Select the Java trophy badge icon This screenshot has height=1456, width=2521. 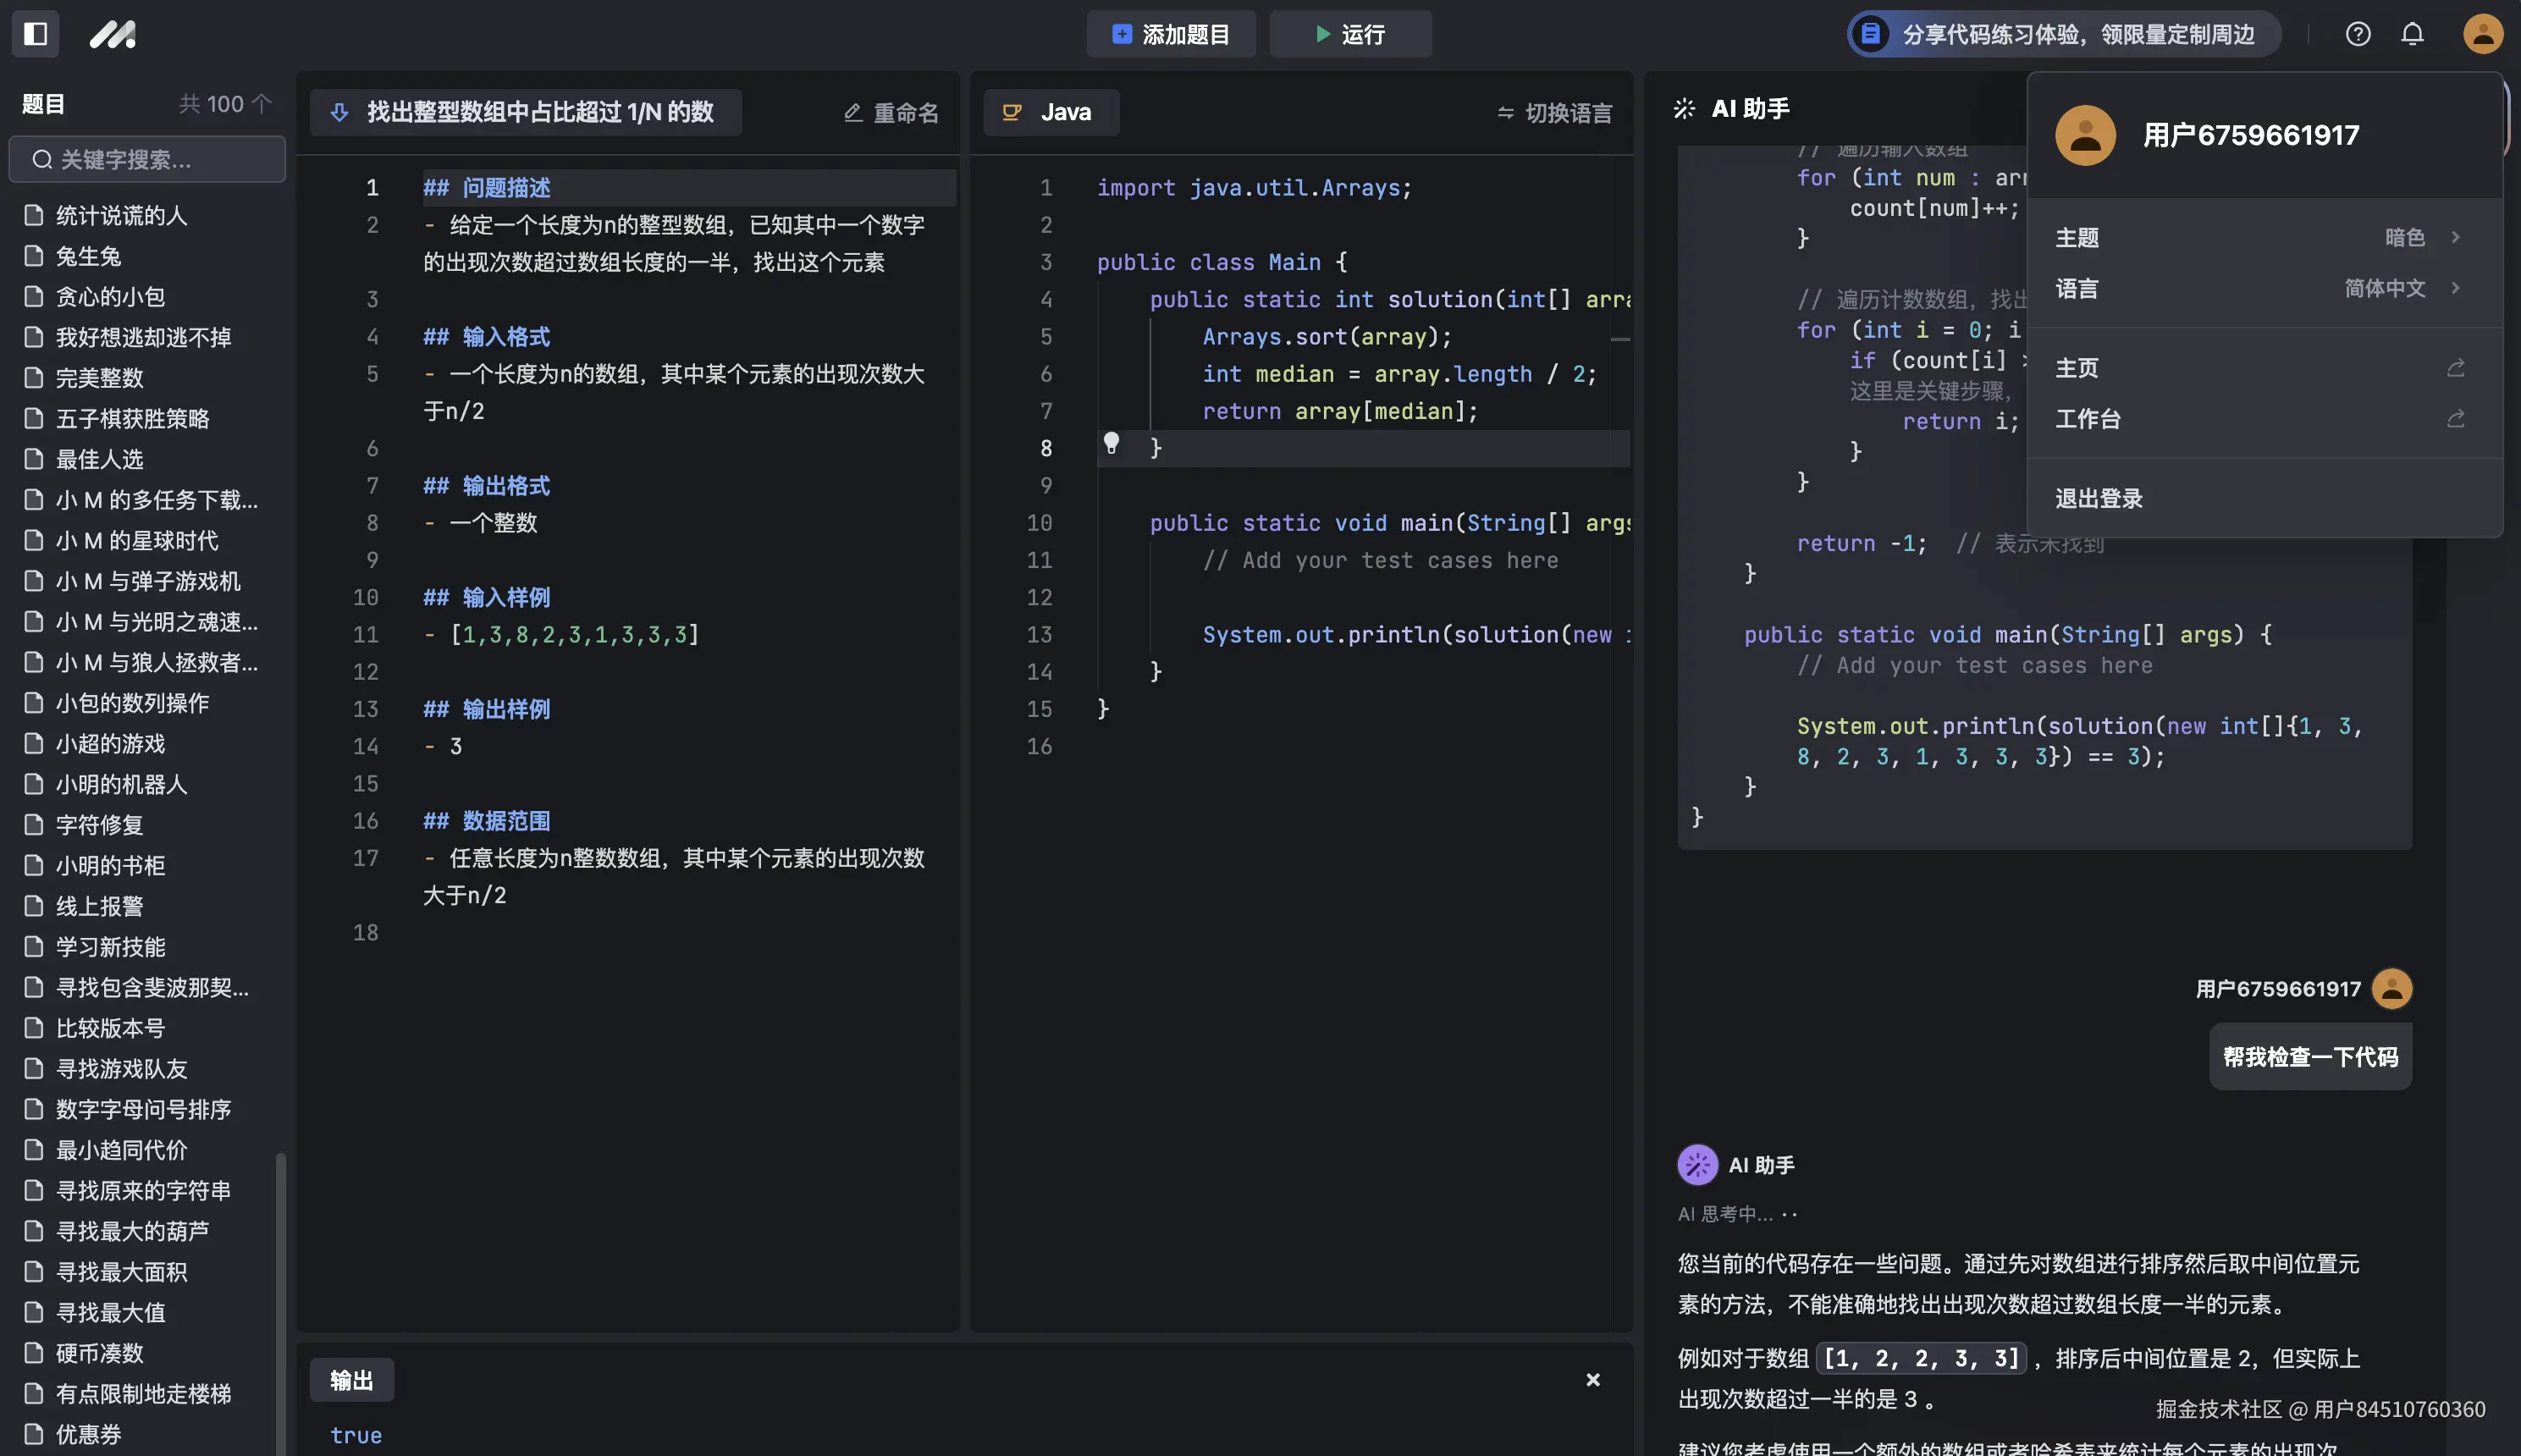click(x=1013, y=112)
